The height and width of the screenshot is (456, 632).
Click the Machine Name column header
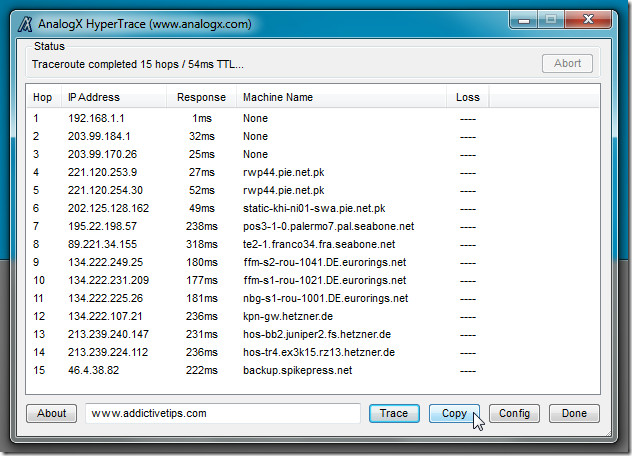point(341,97)
